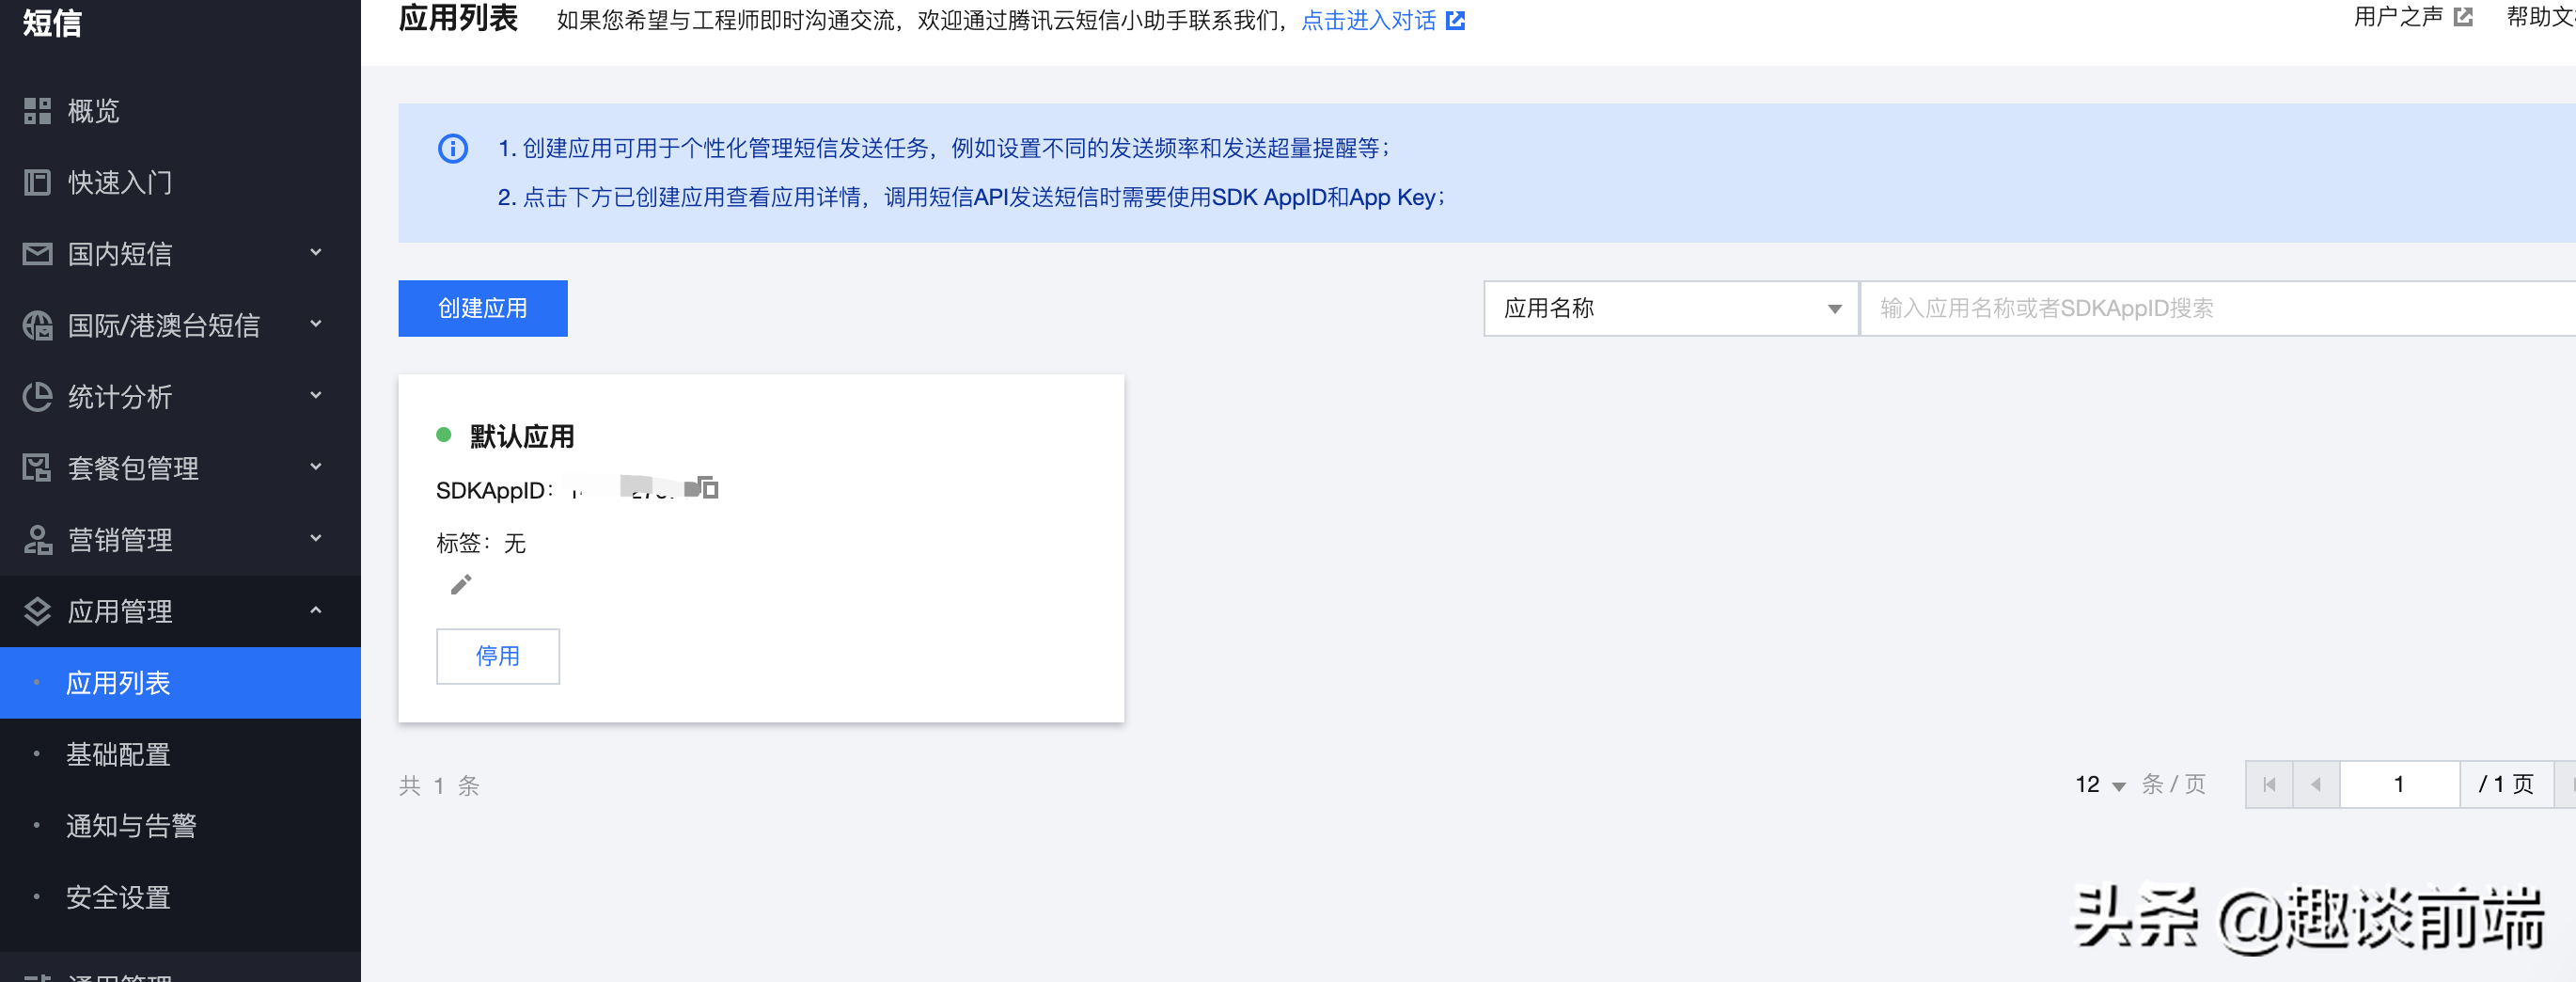Image resolution: width=2576 pixels, height=982 pixels.
Task: Click the 标签：无 label text
Action: (x=481, y=543)
